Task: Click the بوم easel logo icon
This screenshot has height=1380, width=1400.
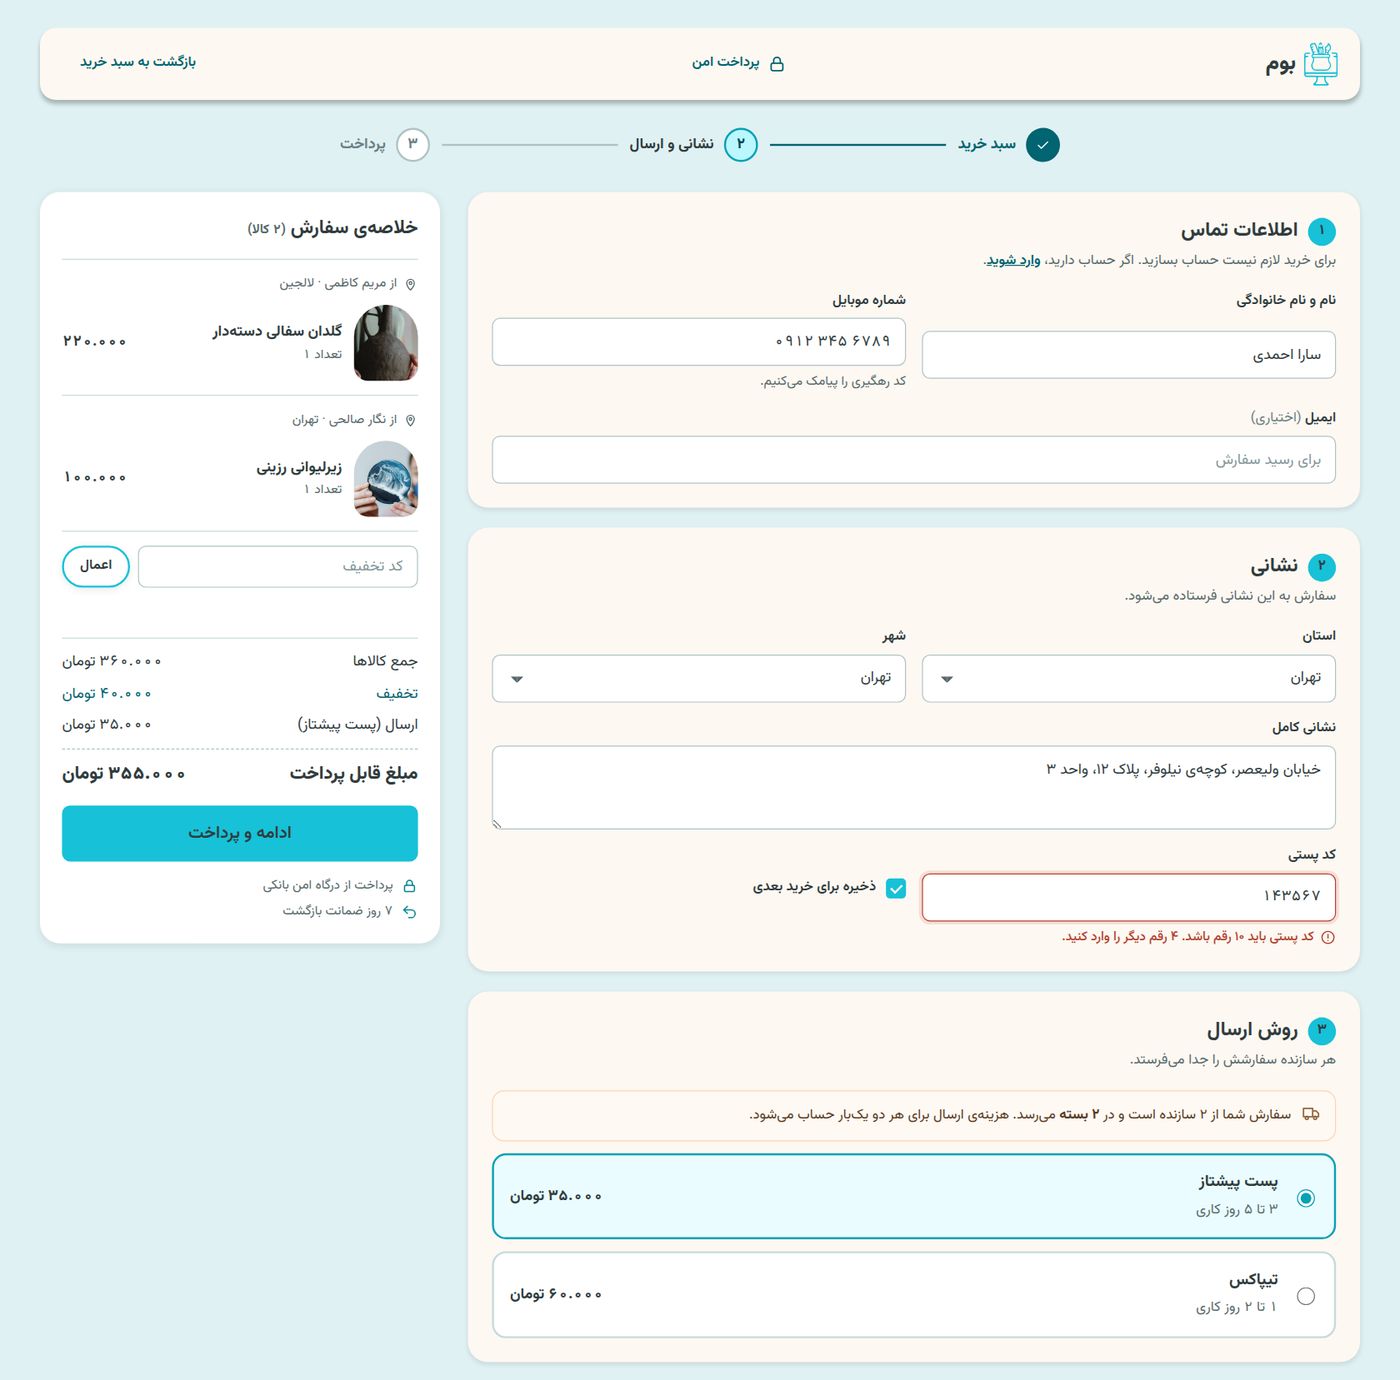Action: coord(1321,64)
